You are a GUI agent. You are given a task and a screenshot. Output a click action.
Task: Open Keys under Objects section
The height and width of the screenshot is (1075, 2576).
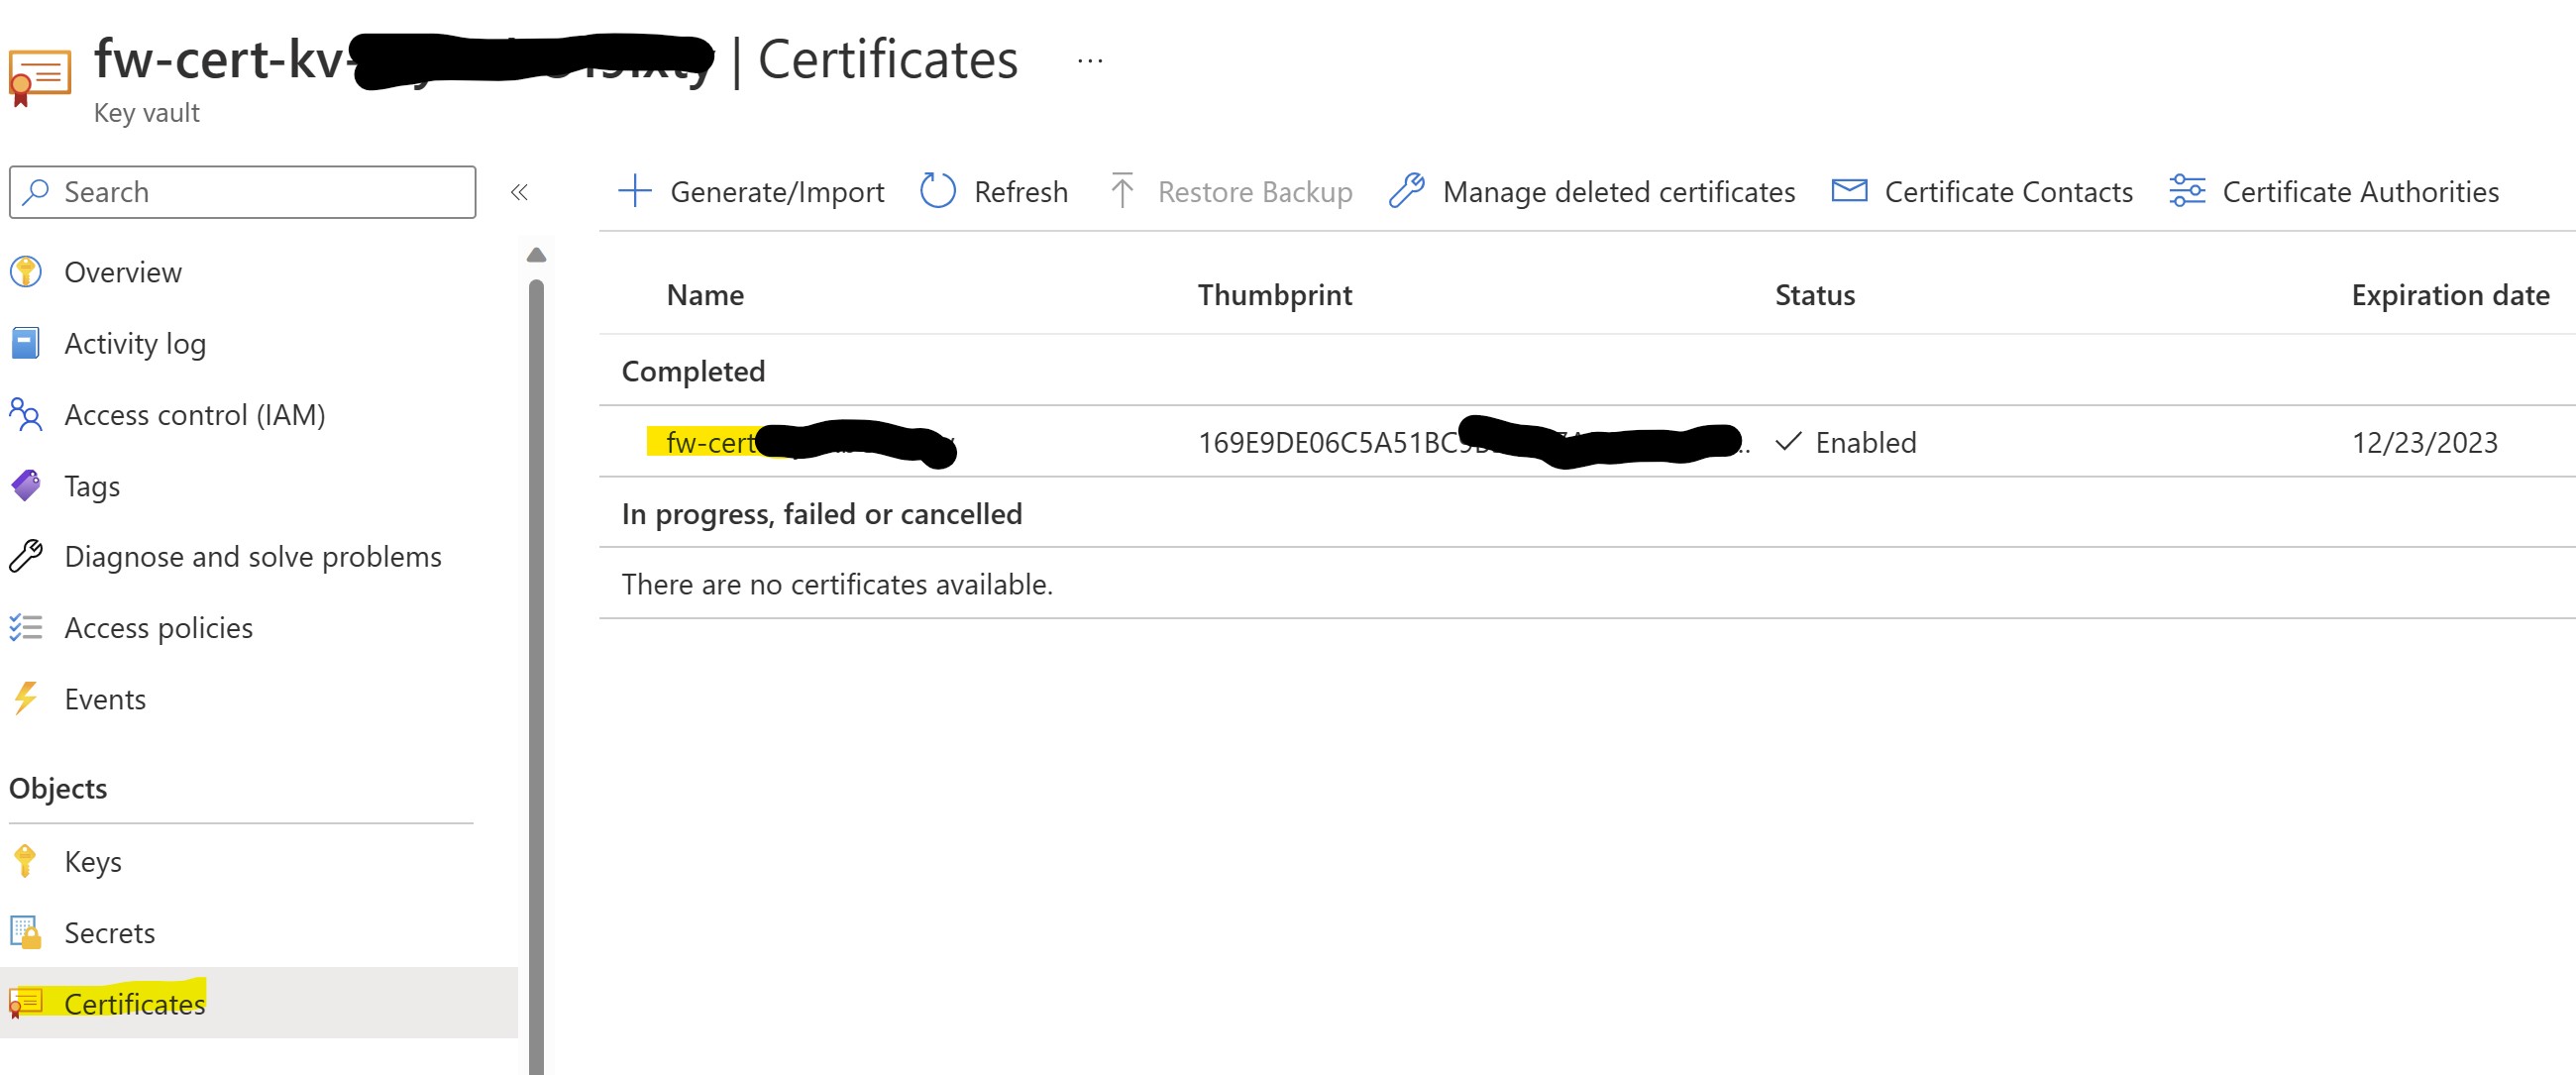[93, 862]
